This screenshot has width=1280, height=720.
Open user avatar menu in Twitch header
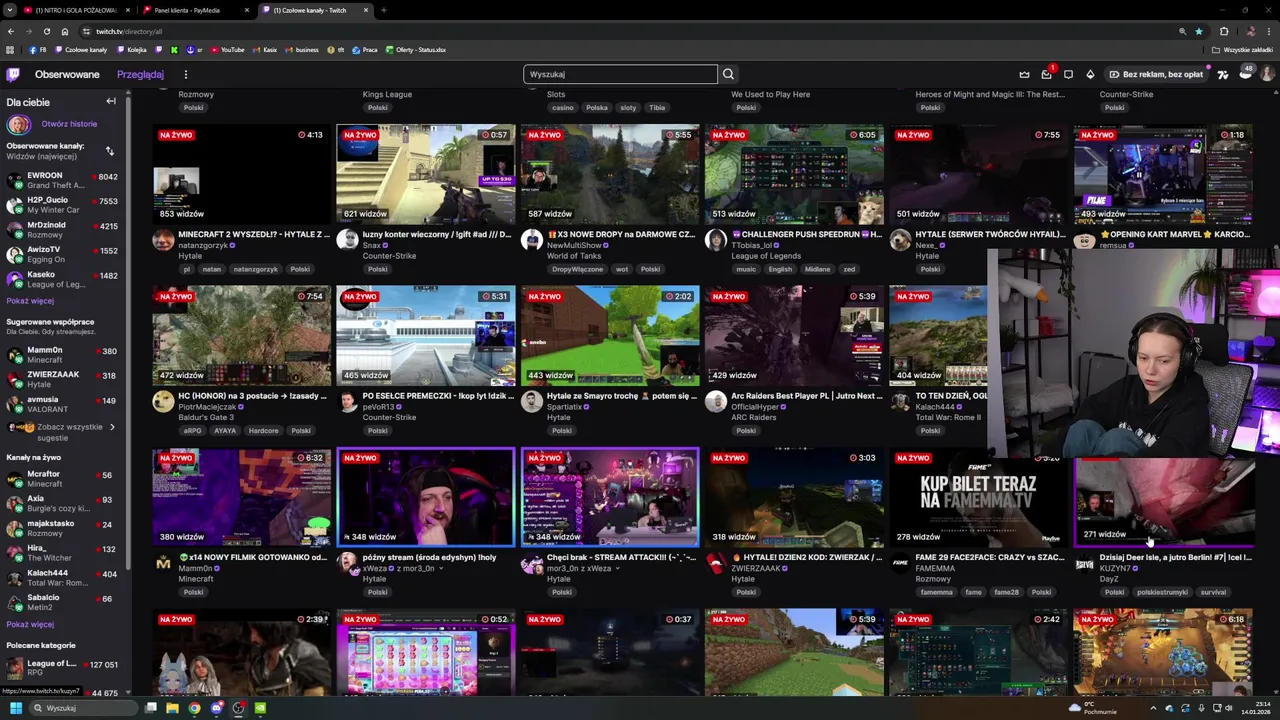(1267, 74)
